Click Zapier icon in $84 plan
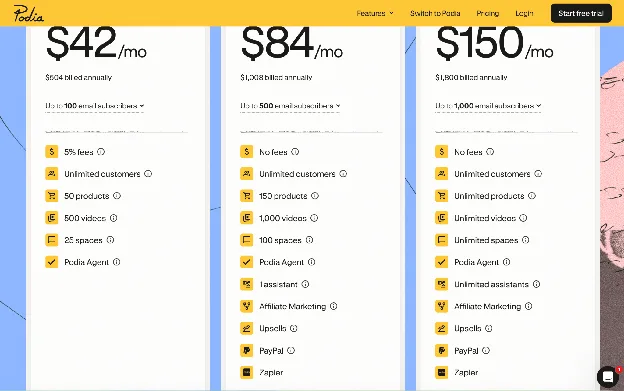The width and height of the screenshot is (624, 391). point(246,372)
